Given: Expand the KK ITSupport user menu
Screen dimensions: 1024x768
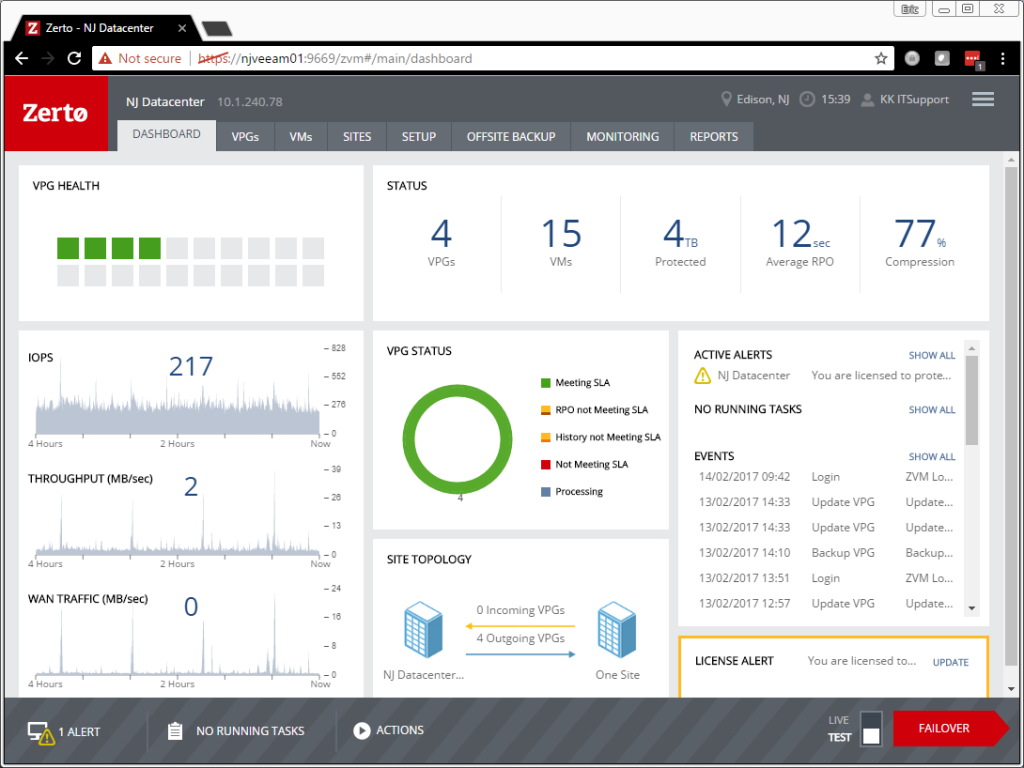Looking at the screenshot, I should click(905, 99).
